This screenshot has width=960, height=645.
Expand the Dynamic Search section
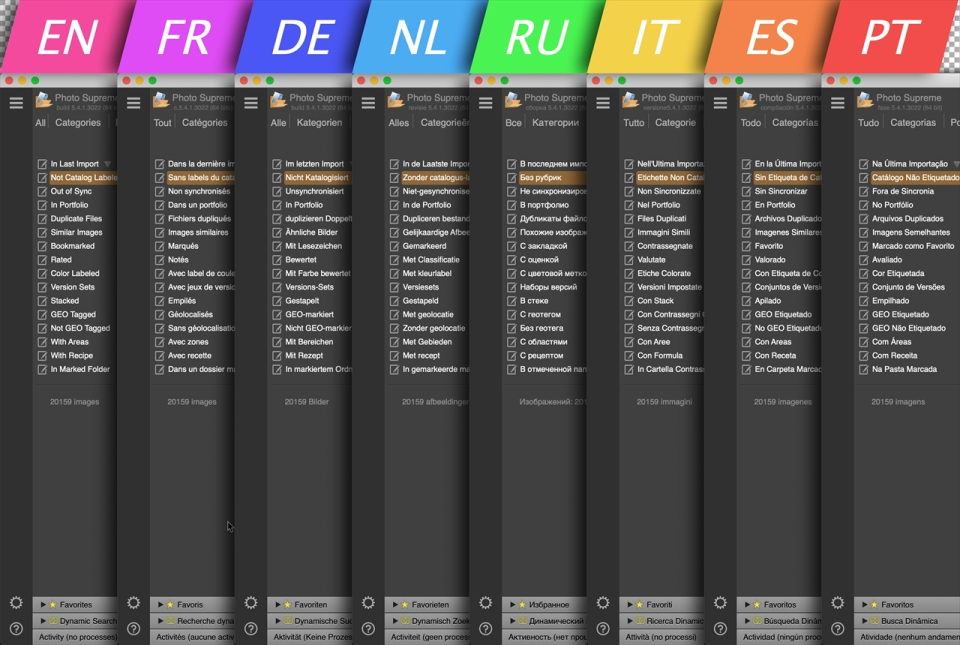pyautogui.click(x=43, y=621)
